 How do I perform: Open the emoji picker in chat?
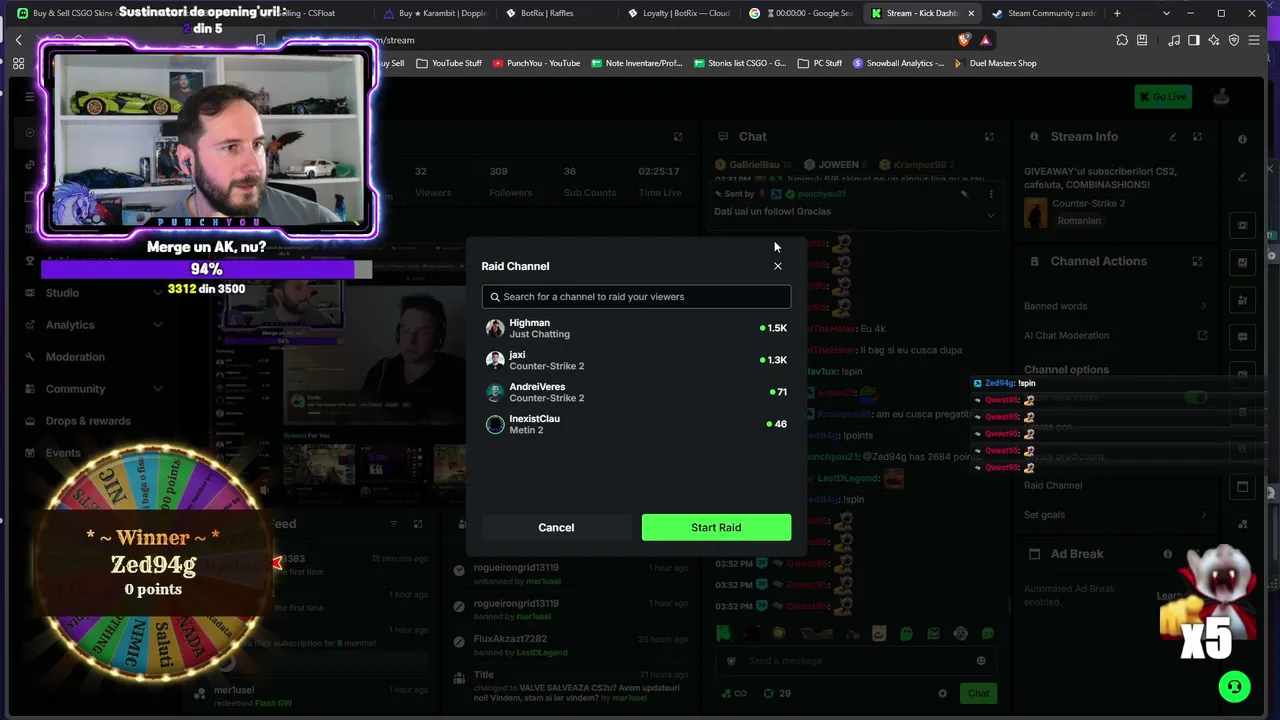pyautogui.click(x=981, y=661)
